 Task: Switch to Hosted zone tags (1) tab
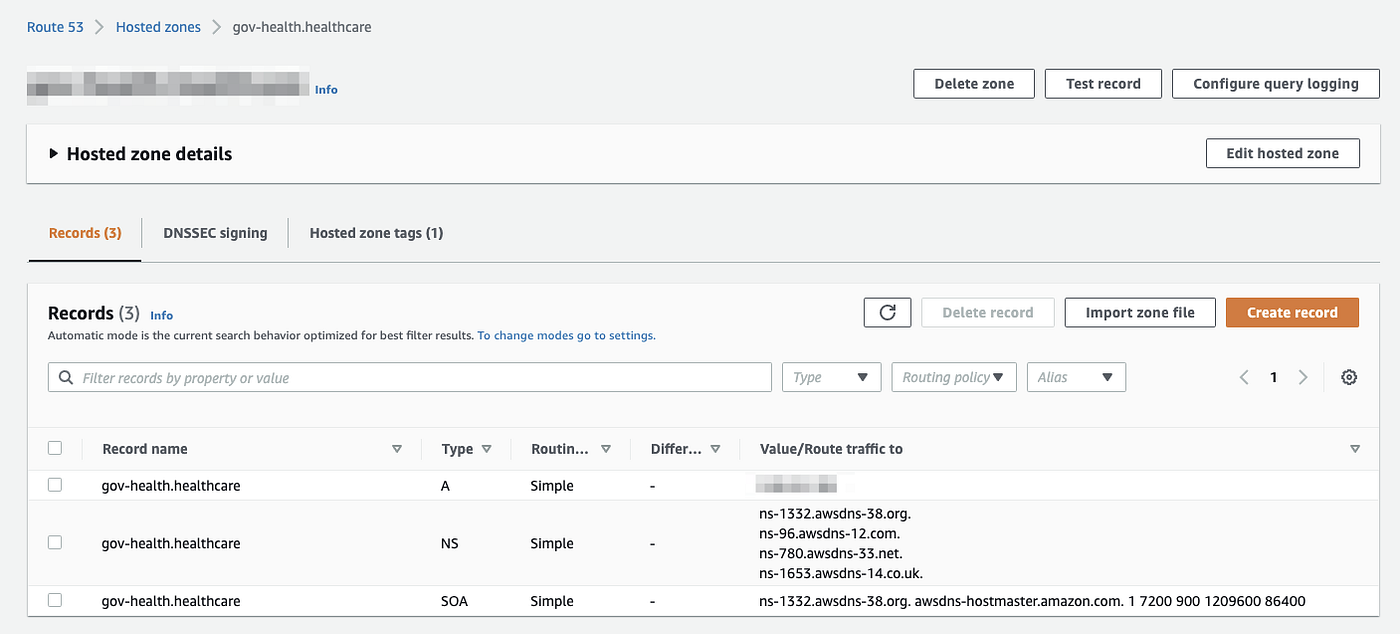[x=376, y=233]
